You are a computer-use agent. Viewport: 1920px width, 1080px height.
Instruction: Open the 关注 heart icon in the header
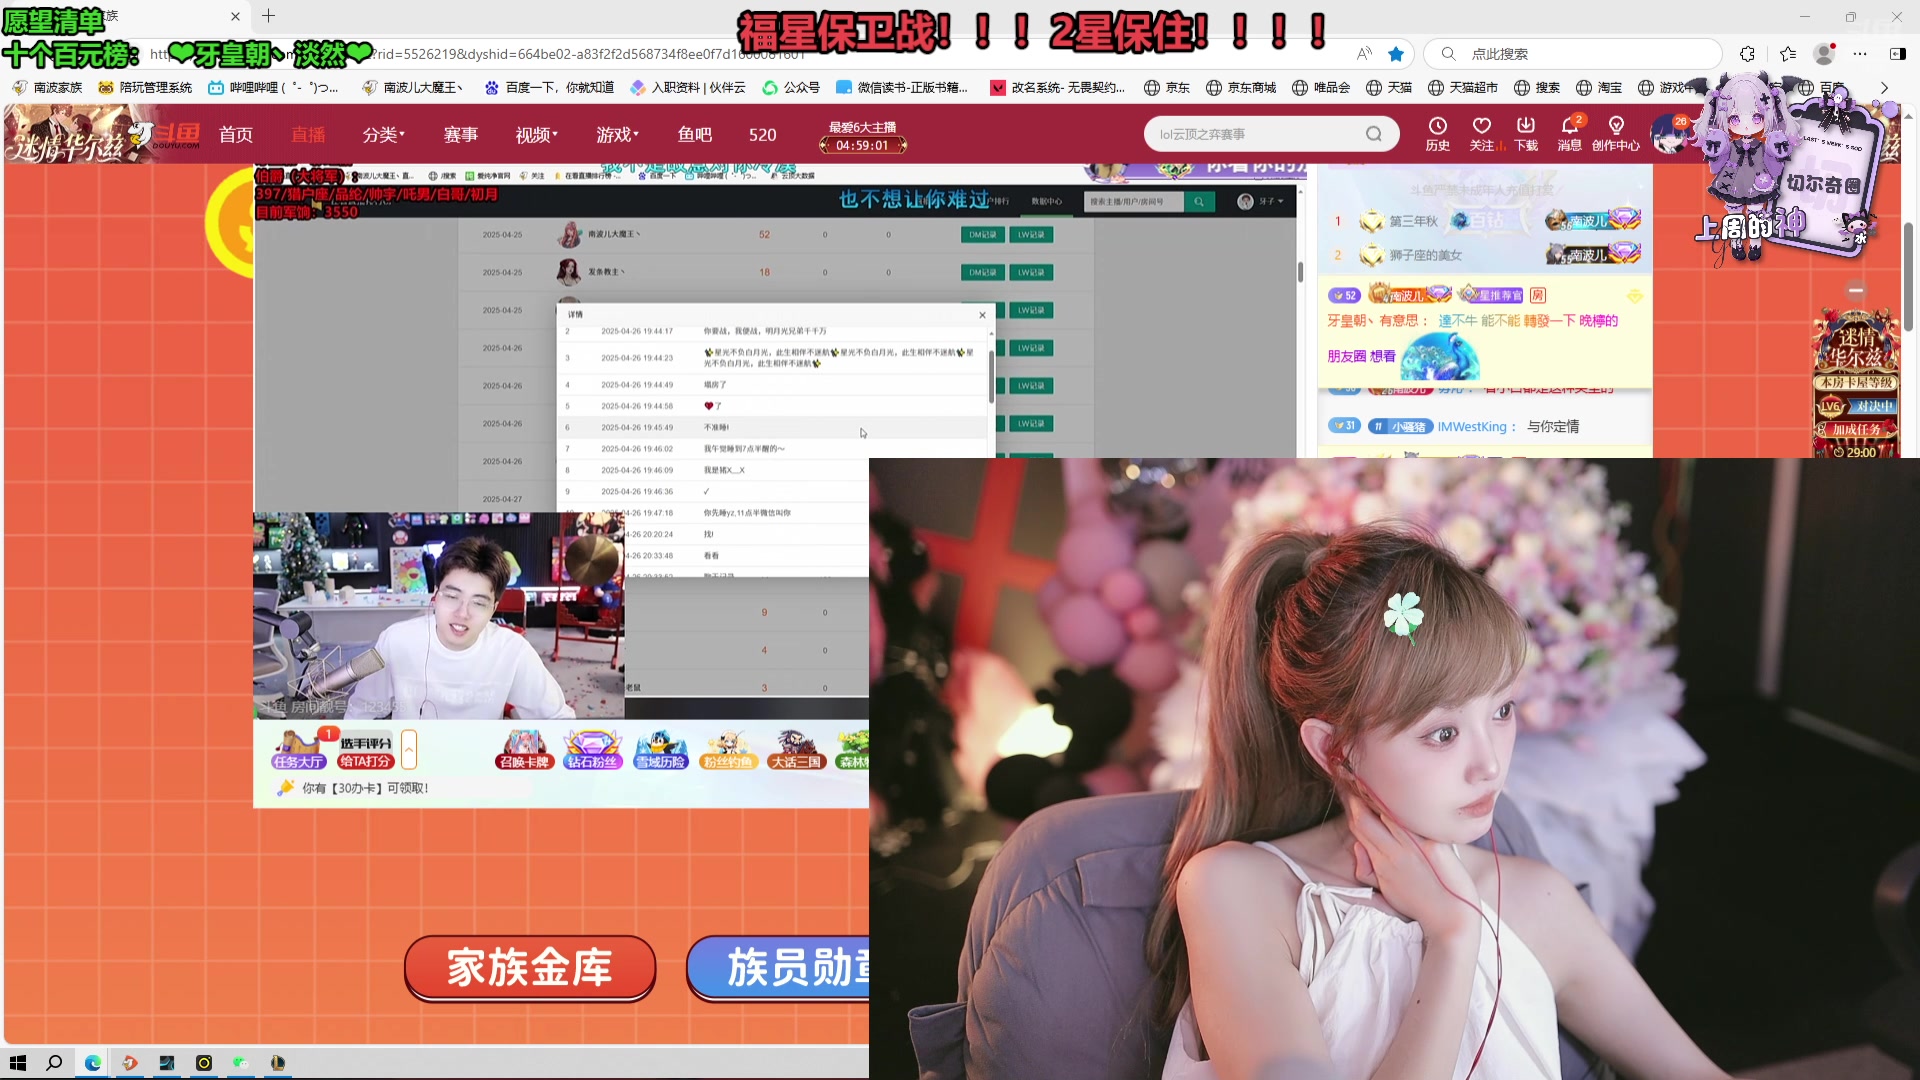tap(1482, 134)
